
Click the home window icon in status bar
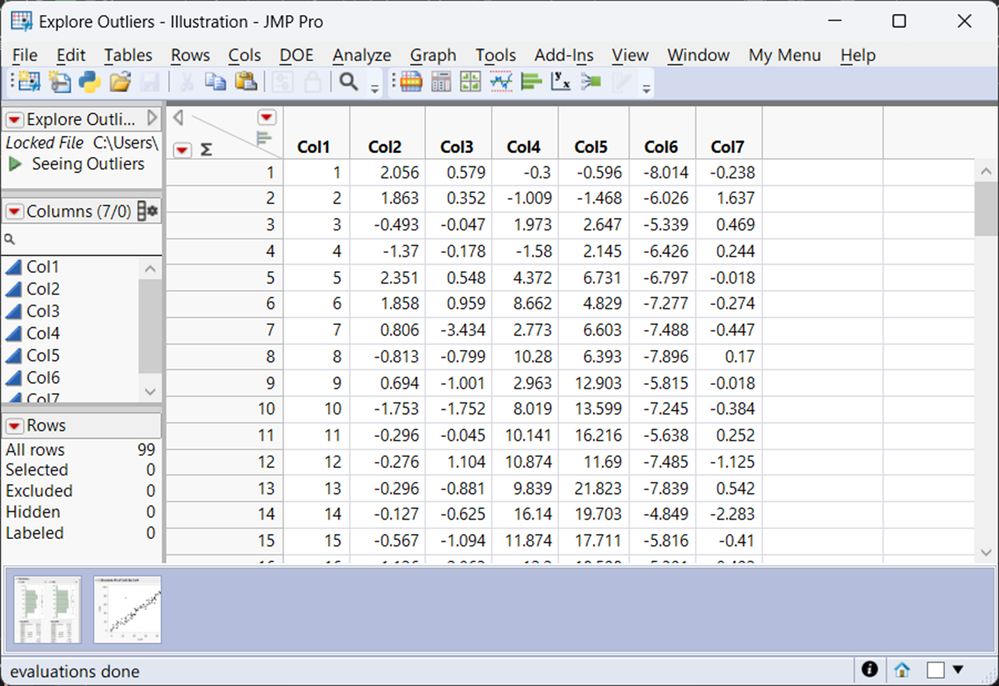[902, 670]
